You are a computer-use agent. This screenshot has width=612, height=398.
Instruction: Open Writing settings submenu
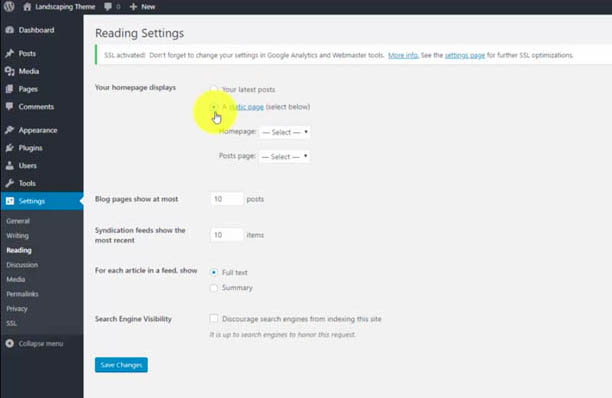point(17,236)
